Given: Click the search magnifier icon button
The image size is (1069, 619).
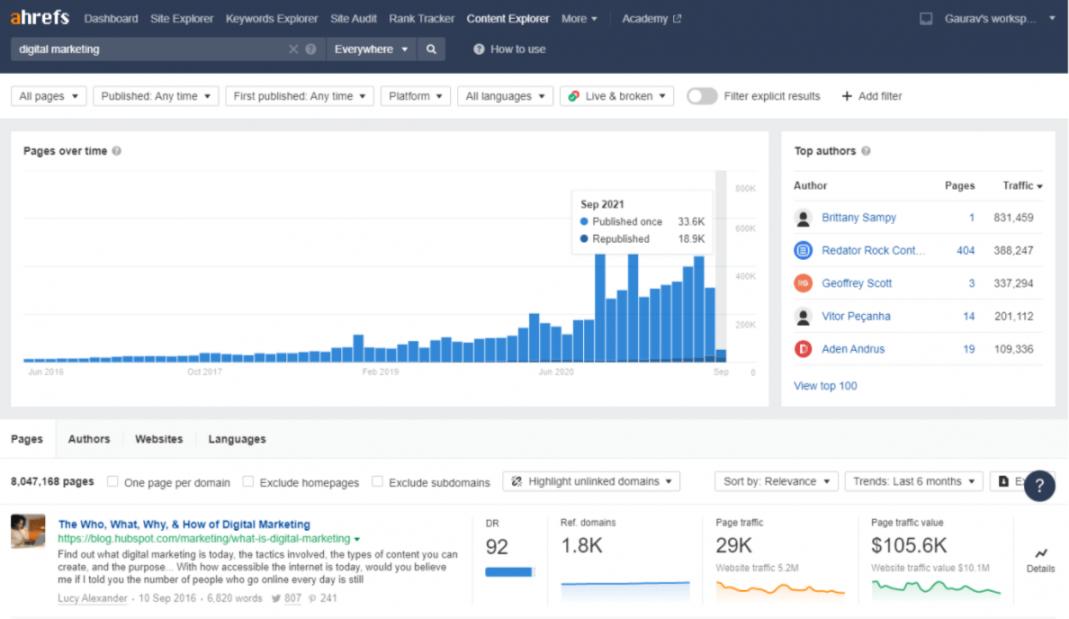Looking at the screenshot, I should point(431,49).
